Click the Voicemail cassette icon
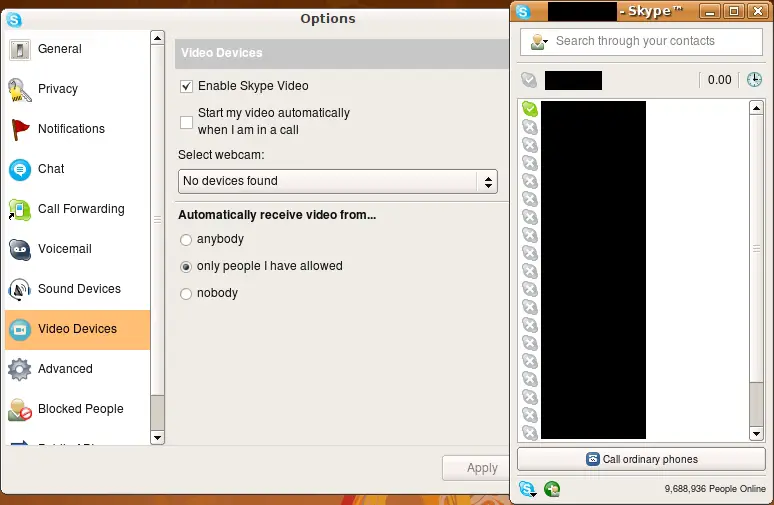 [x=20, y=250]
